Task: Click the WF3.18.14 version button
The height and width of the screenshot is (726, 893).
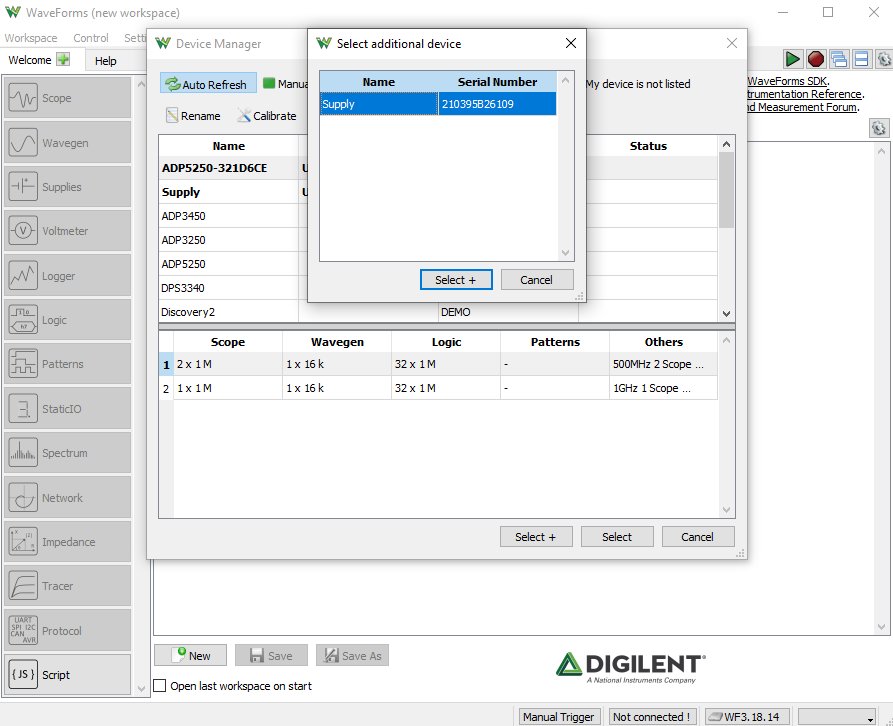Action: (x=748, y=717)
